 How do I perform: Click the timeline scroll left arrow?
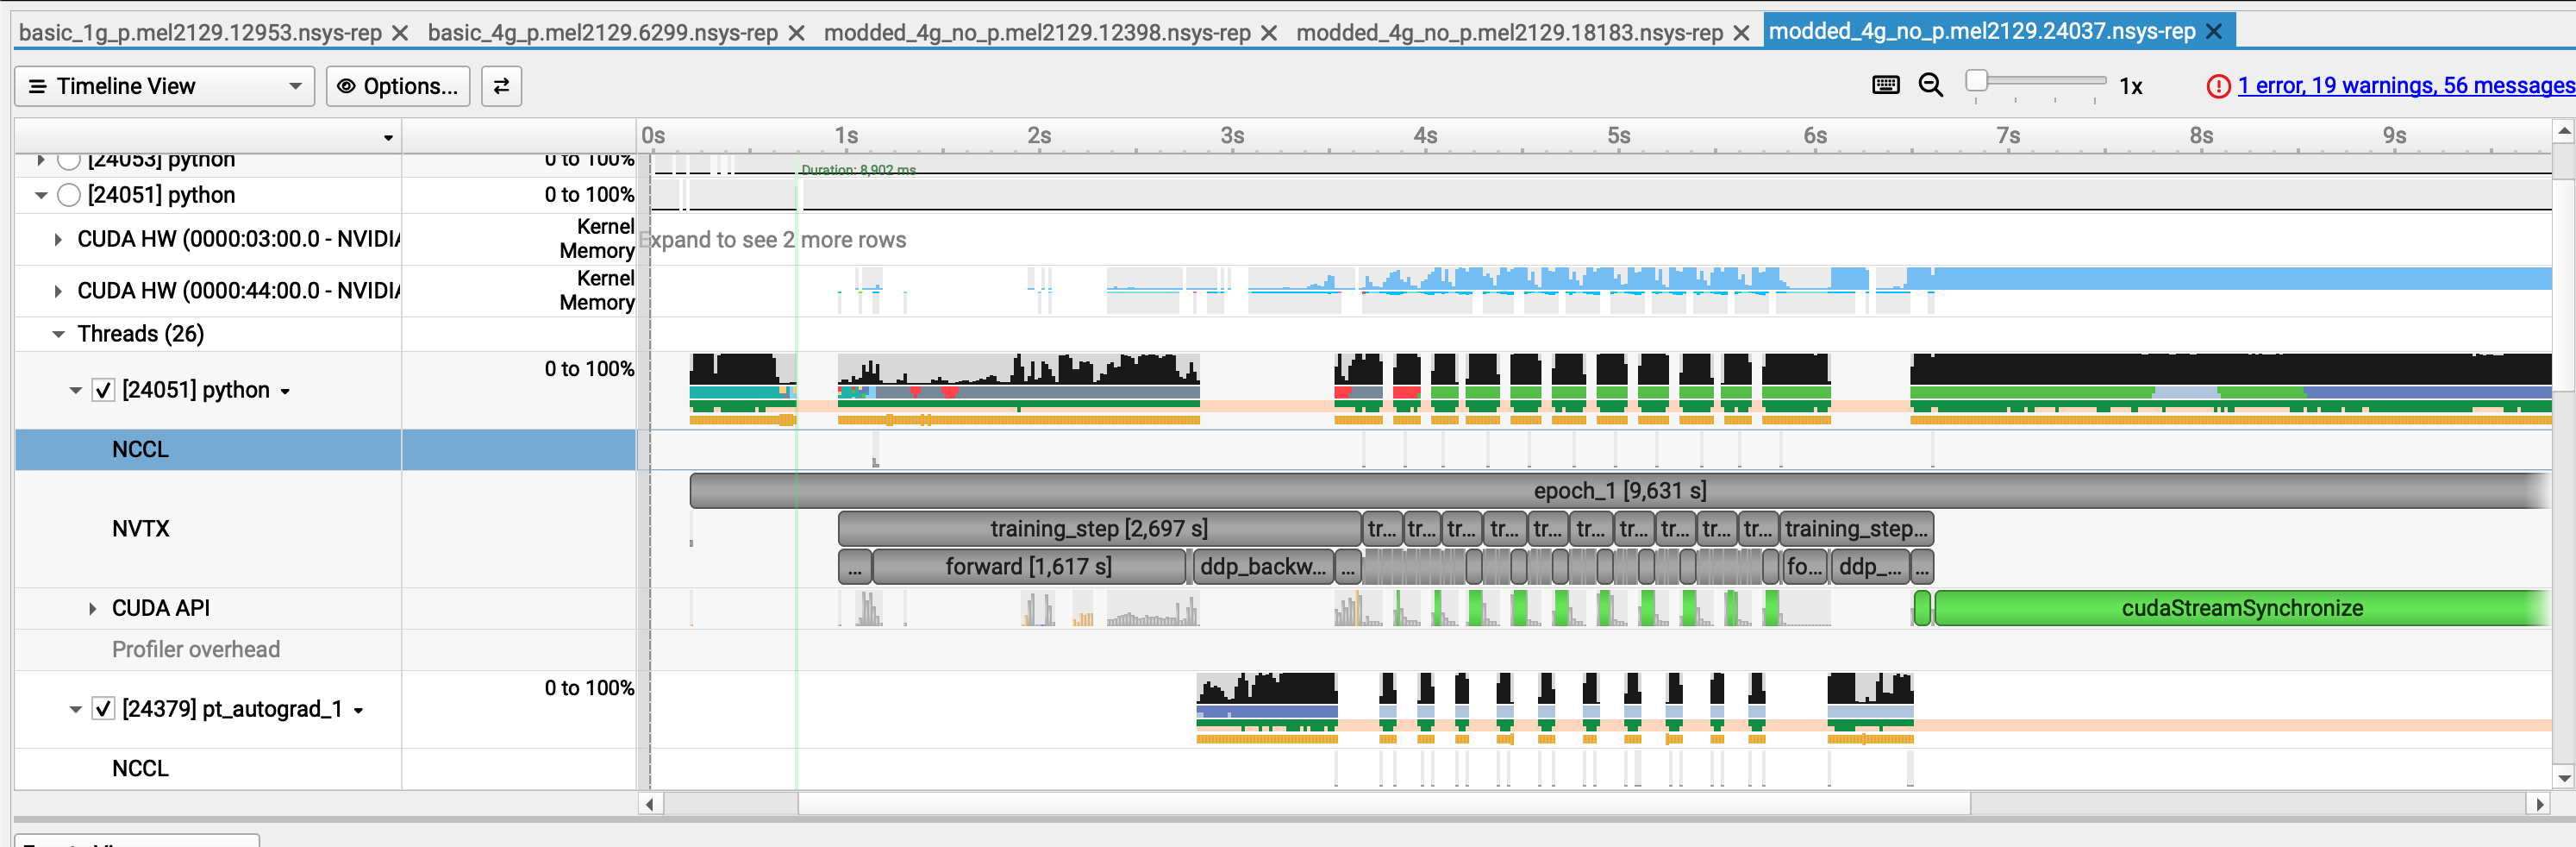coord(650,804)
